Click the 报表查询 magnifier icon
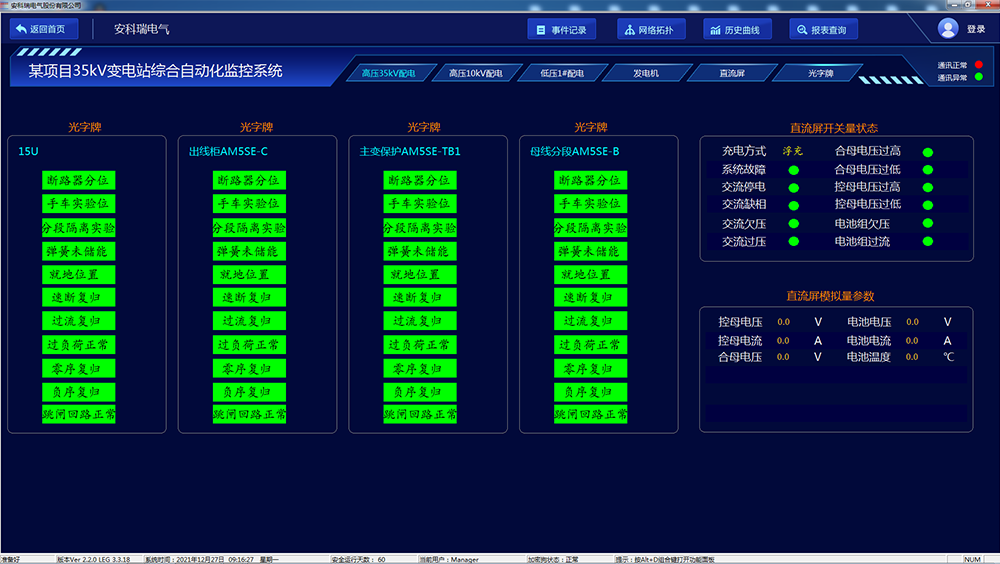 click(x=802, y=30)
